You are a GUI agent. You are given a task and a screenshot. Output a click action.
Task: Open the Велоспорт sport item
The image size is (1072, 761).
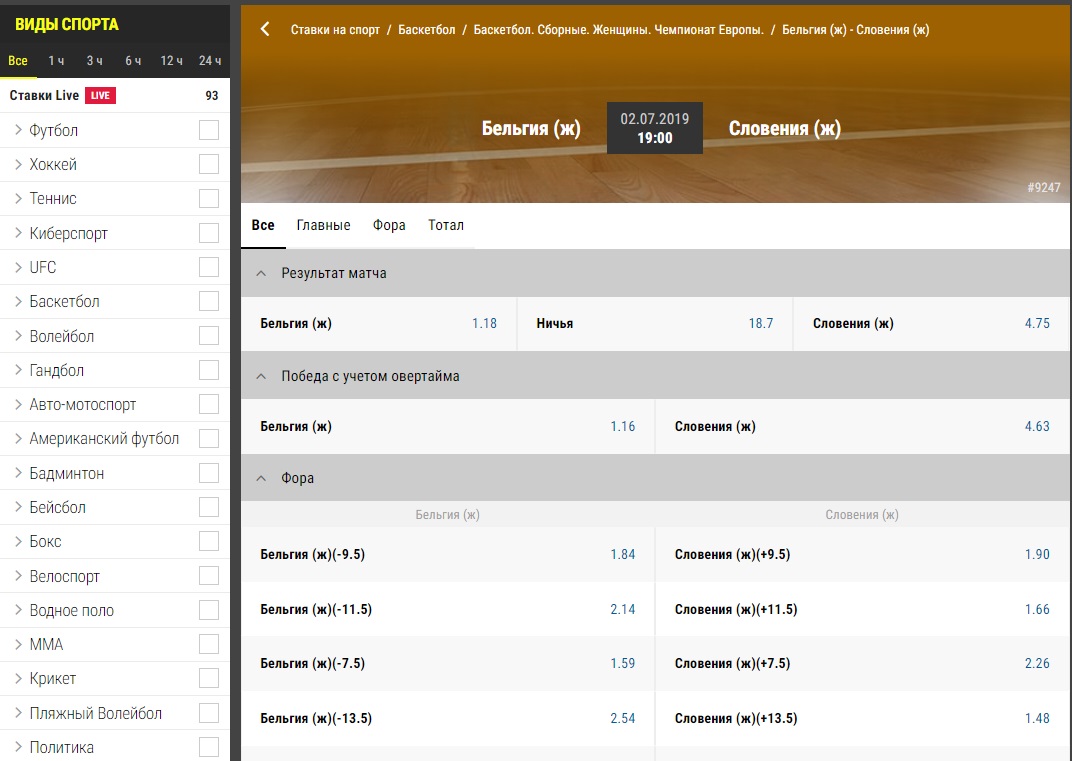tap(64, 576)
